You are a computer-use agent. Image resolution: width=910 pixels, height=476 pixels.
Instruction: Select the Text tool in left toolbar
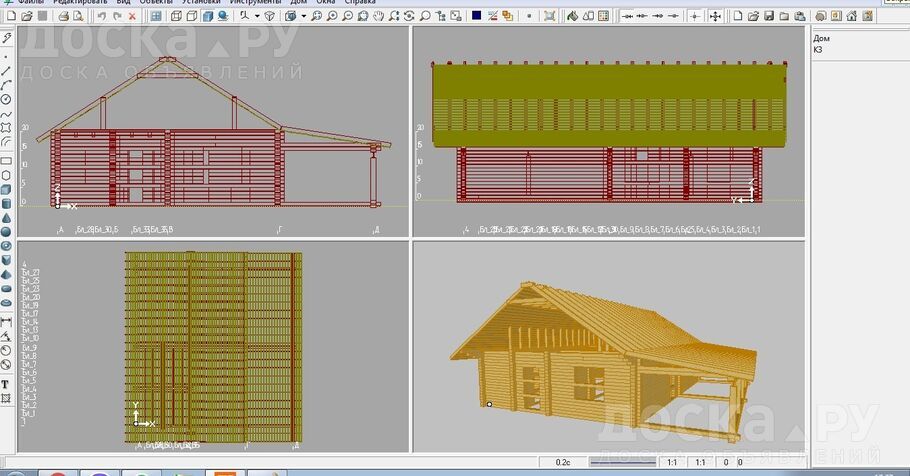(6, 384)
